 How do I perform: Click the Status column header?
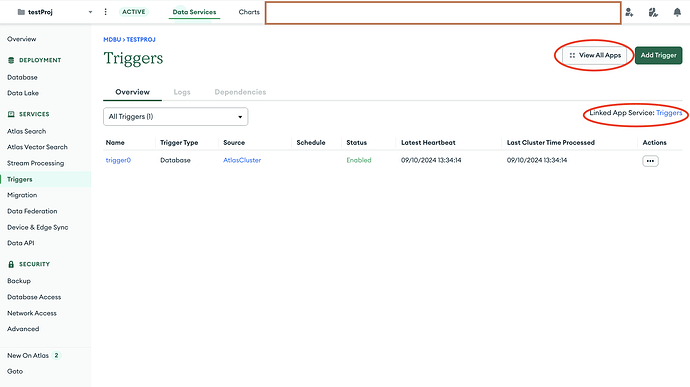click(x=356, y=143)
